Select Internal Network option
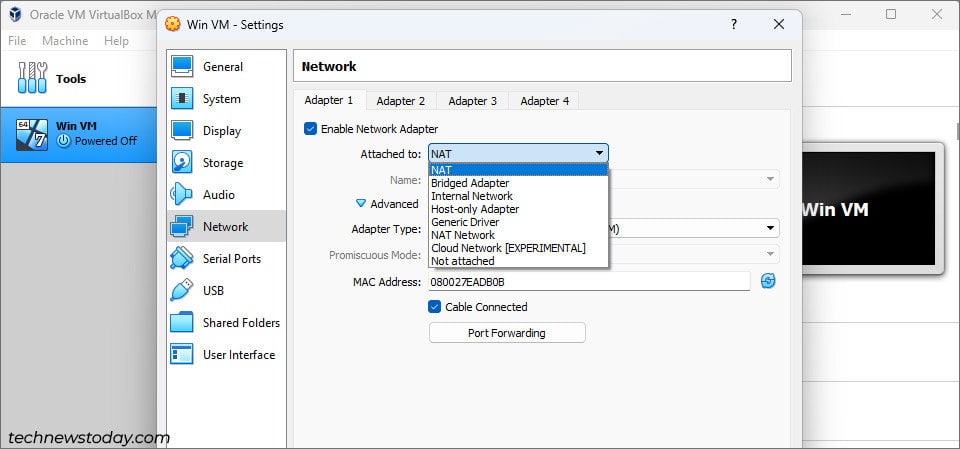960x449 pixels. (518, 196)
